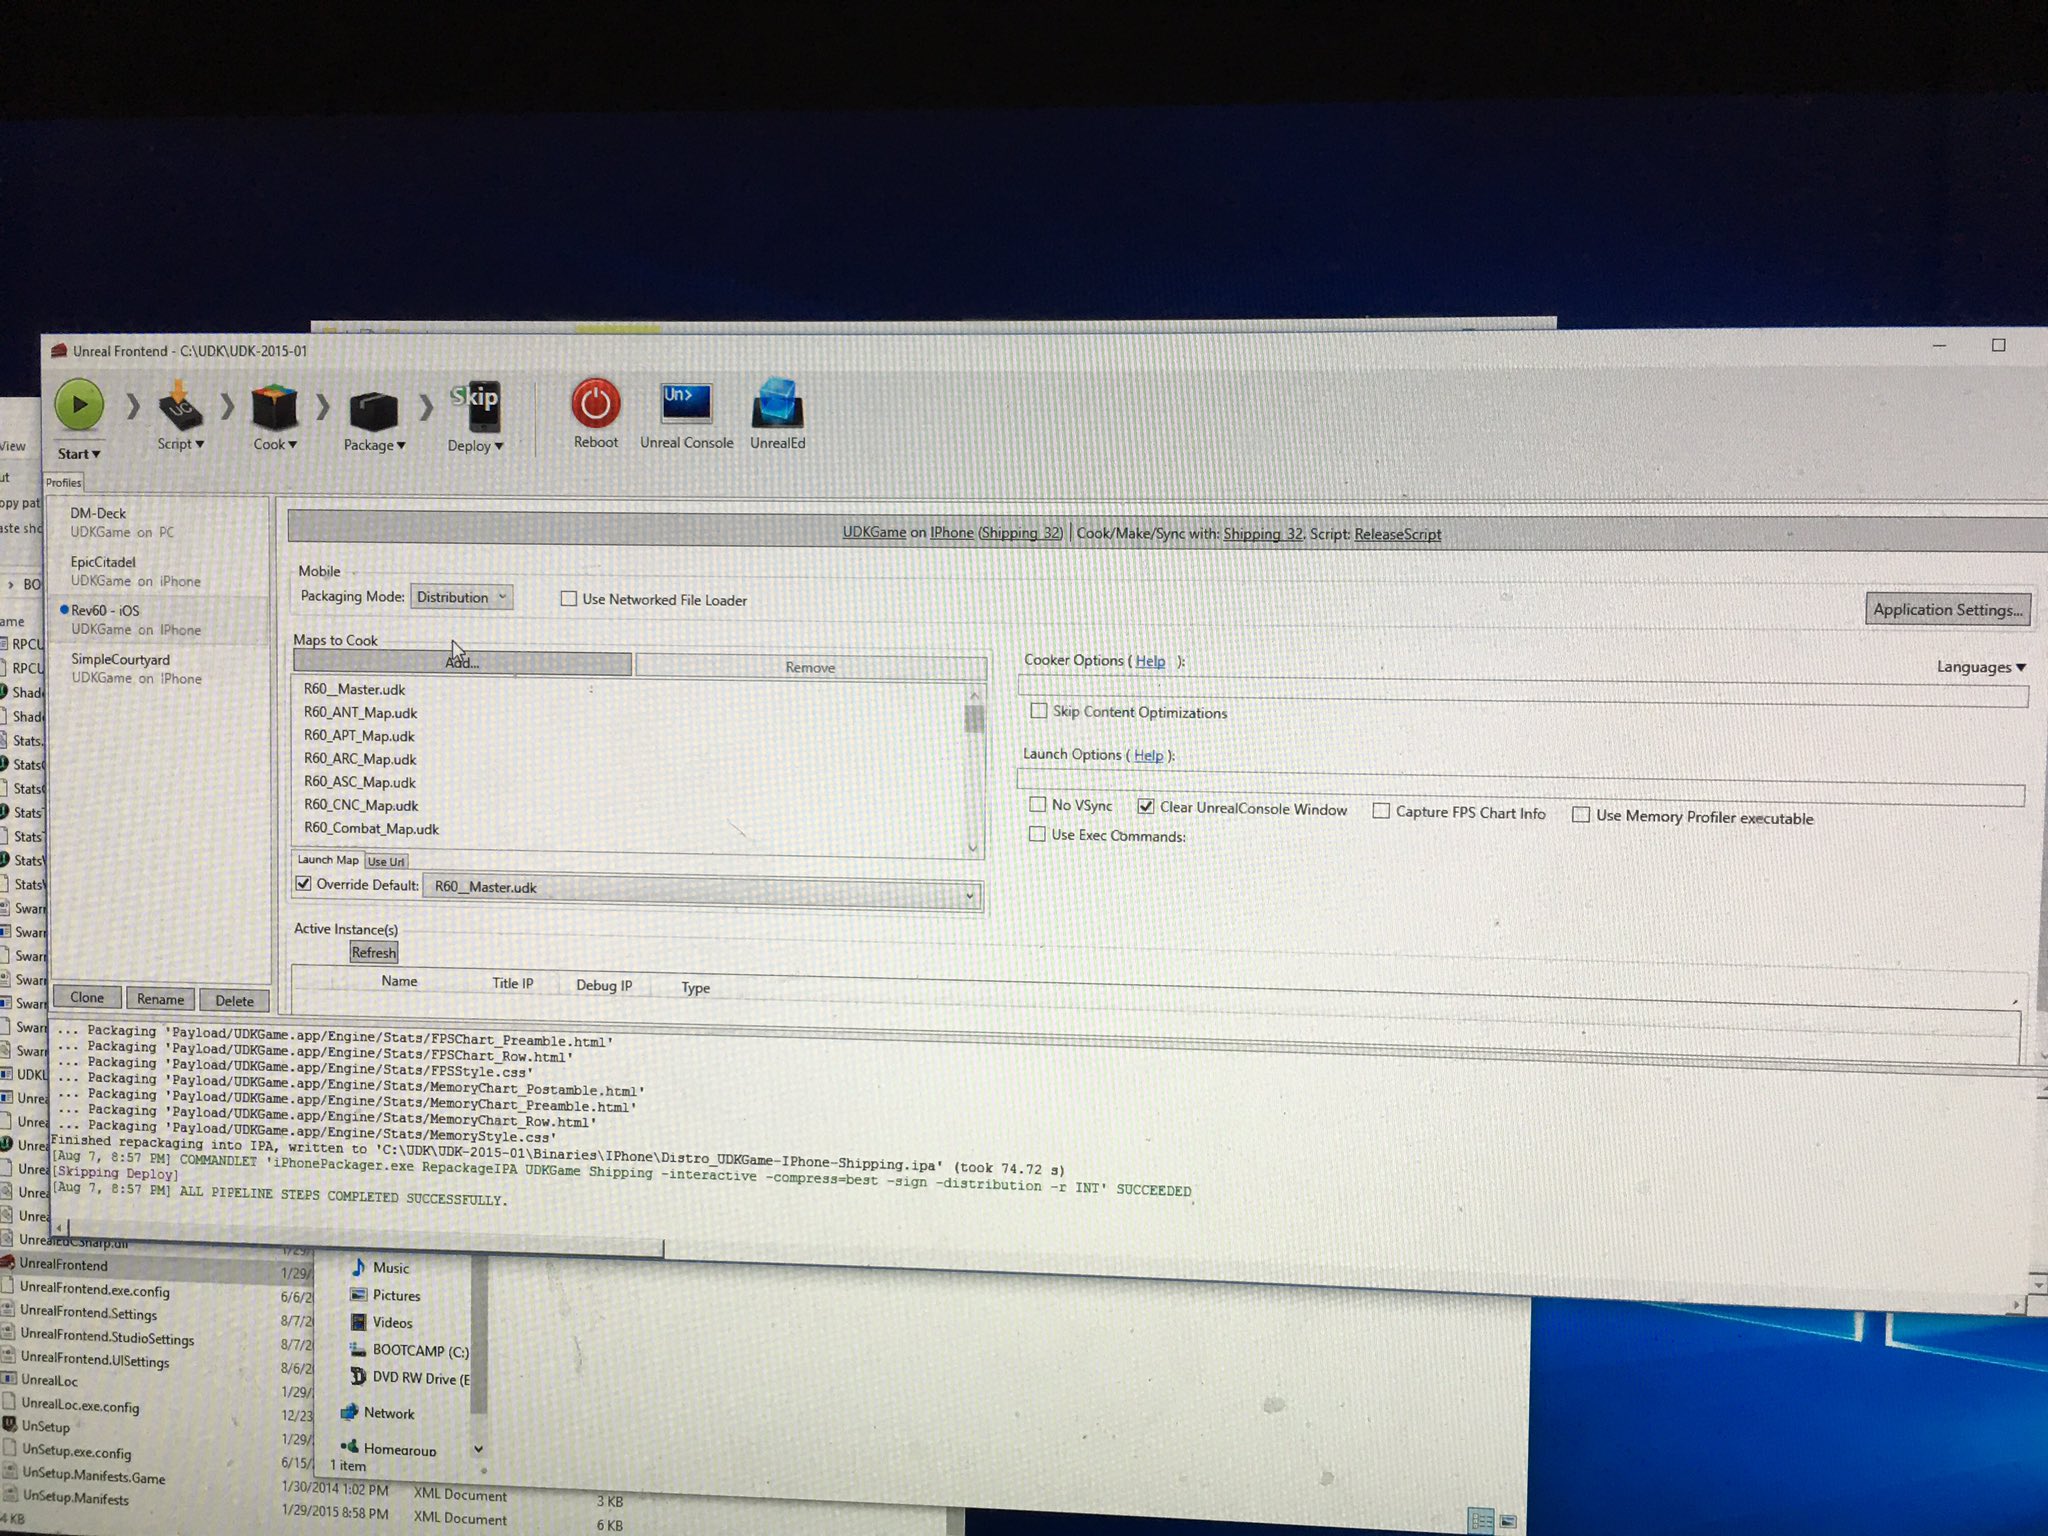2048x1536 pixels.
Task: Select R60_CNC_Map.udk in maps list
Action: (x=361, y=805)
